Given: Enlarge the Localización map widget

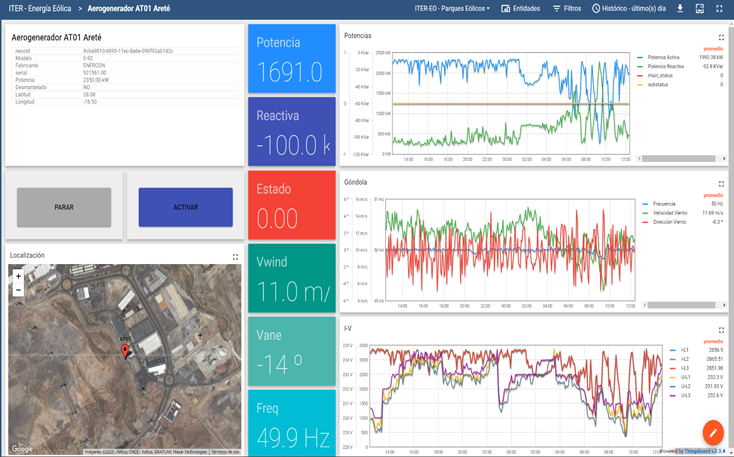Looking at the screenshot, I should pyautogui.click(x=235, y=257).
